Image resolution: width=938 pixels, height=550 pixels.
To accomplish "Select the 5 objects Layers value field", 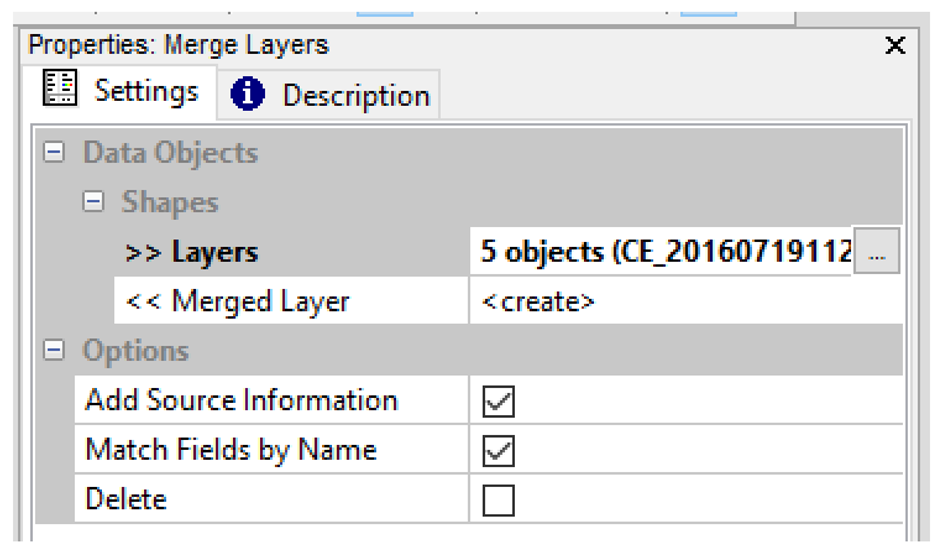I will coord(660,252).
